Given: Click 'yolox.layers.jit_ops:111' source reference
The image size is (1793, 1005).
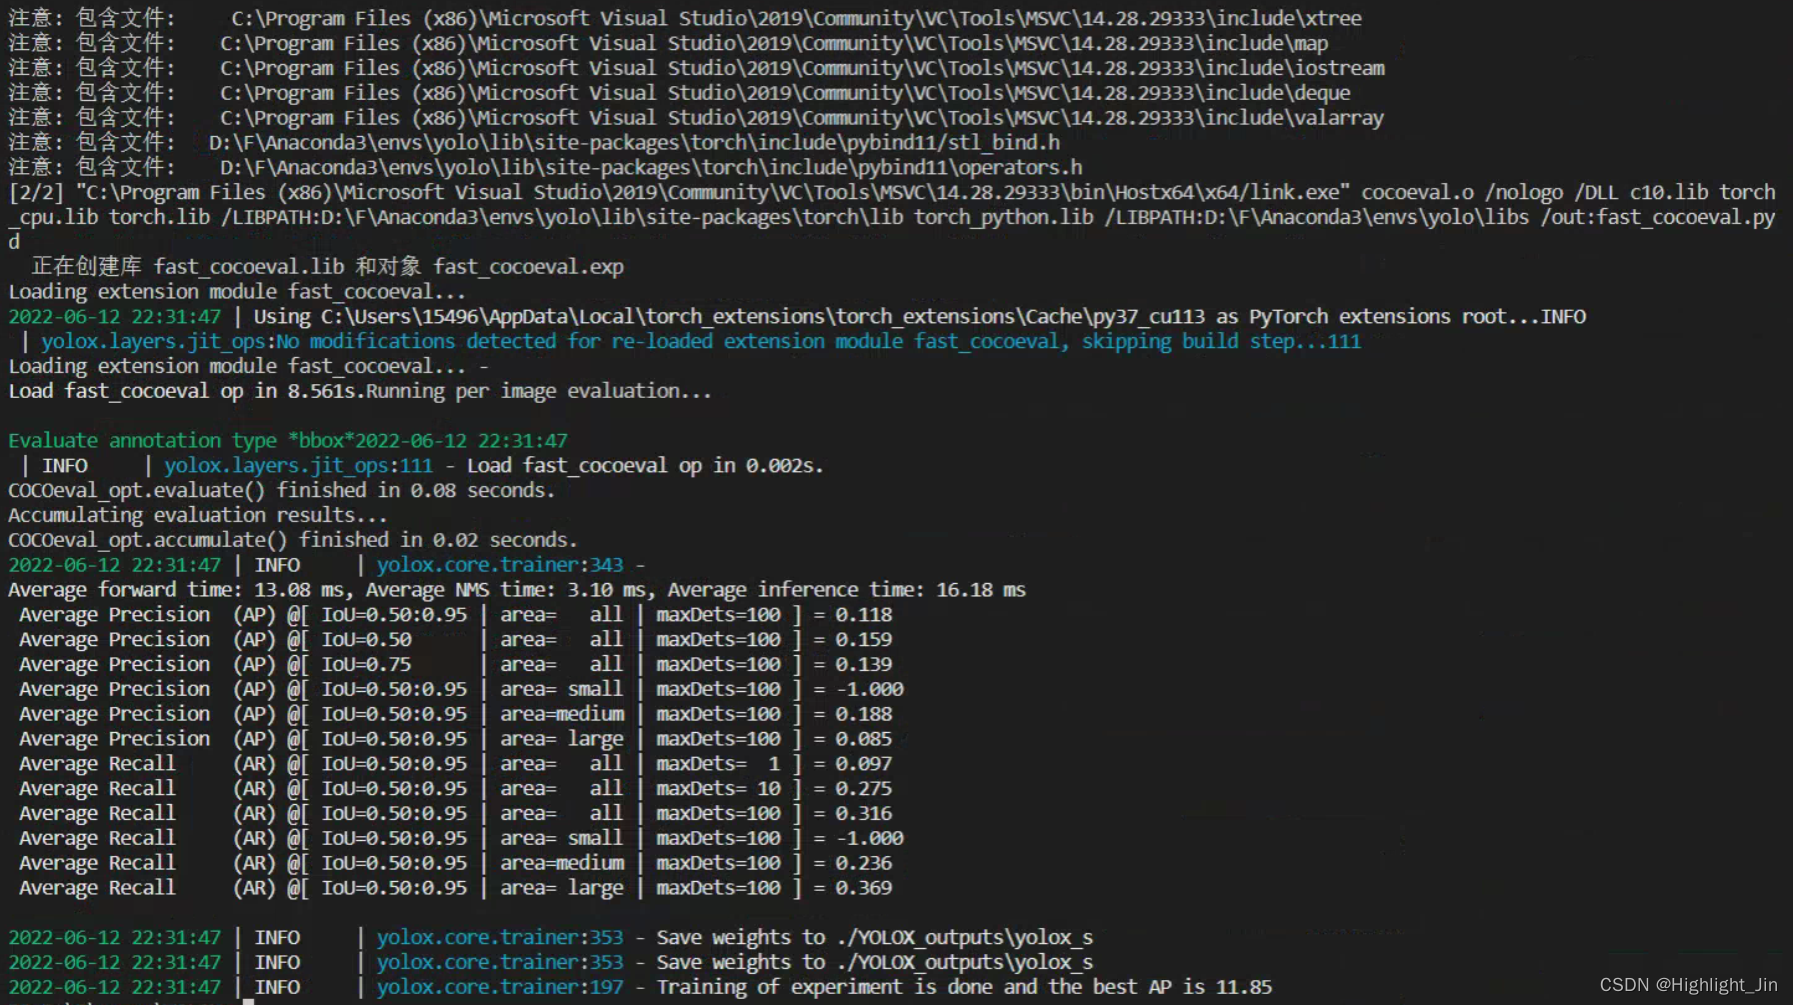Looking at the screenshot, I should coord(298,466).
